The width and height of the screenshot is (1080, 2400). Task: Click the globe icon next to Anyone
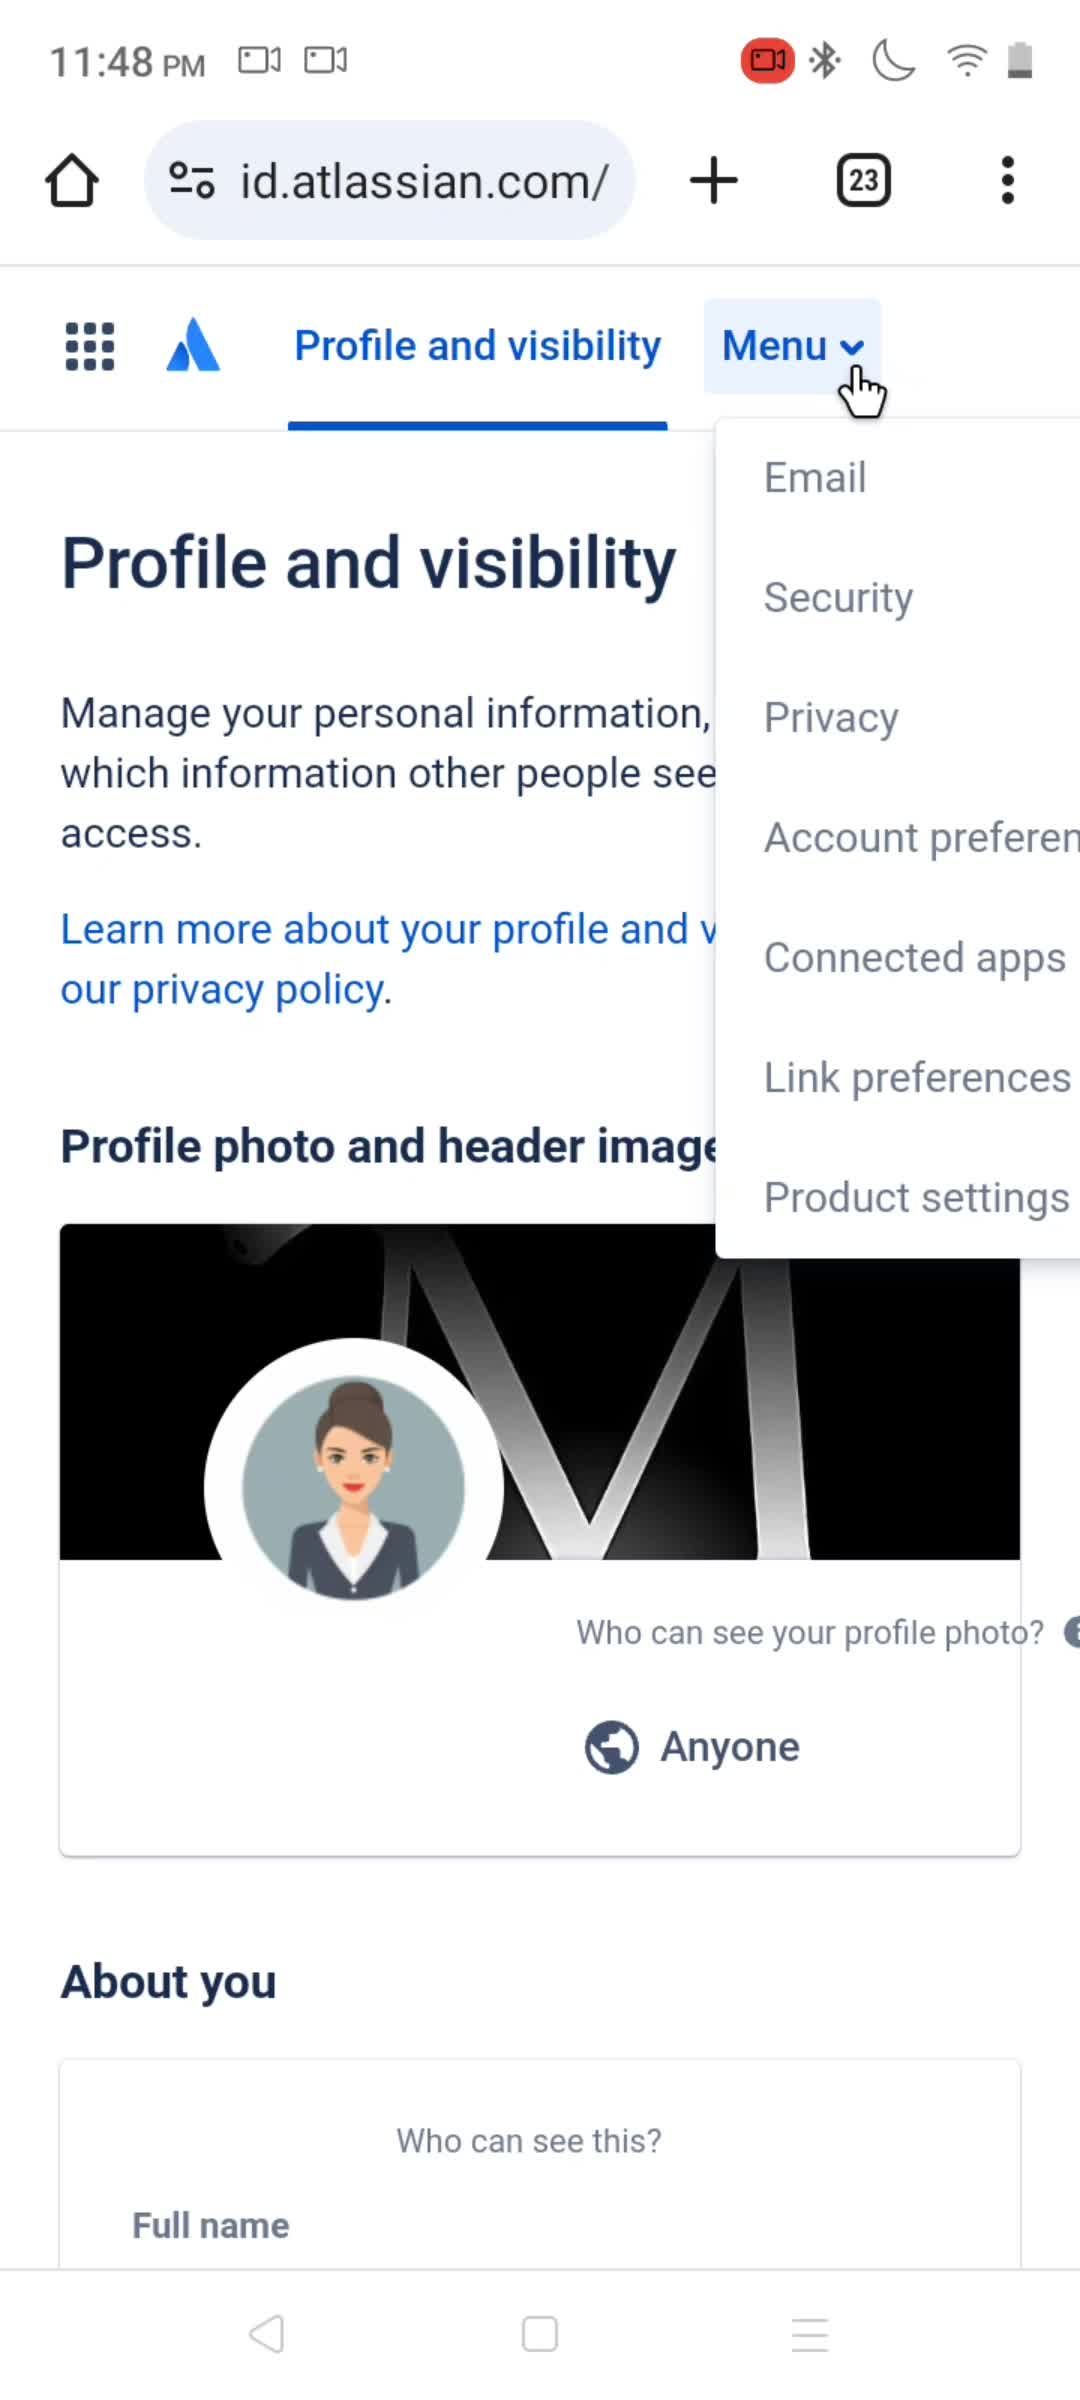tap(611, 1746)
